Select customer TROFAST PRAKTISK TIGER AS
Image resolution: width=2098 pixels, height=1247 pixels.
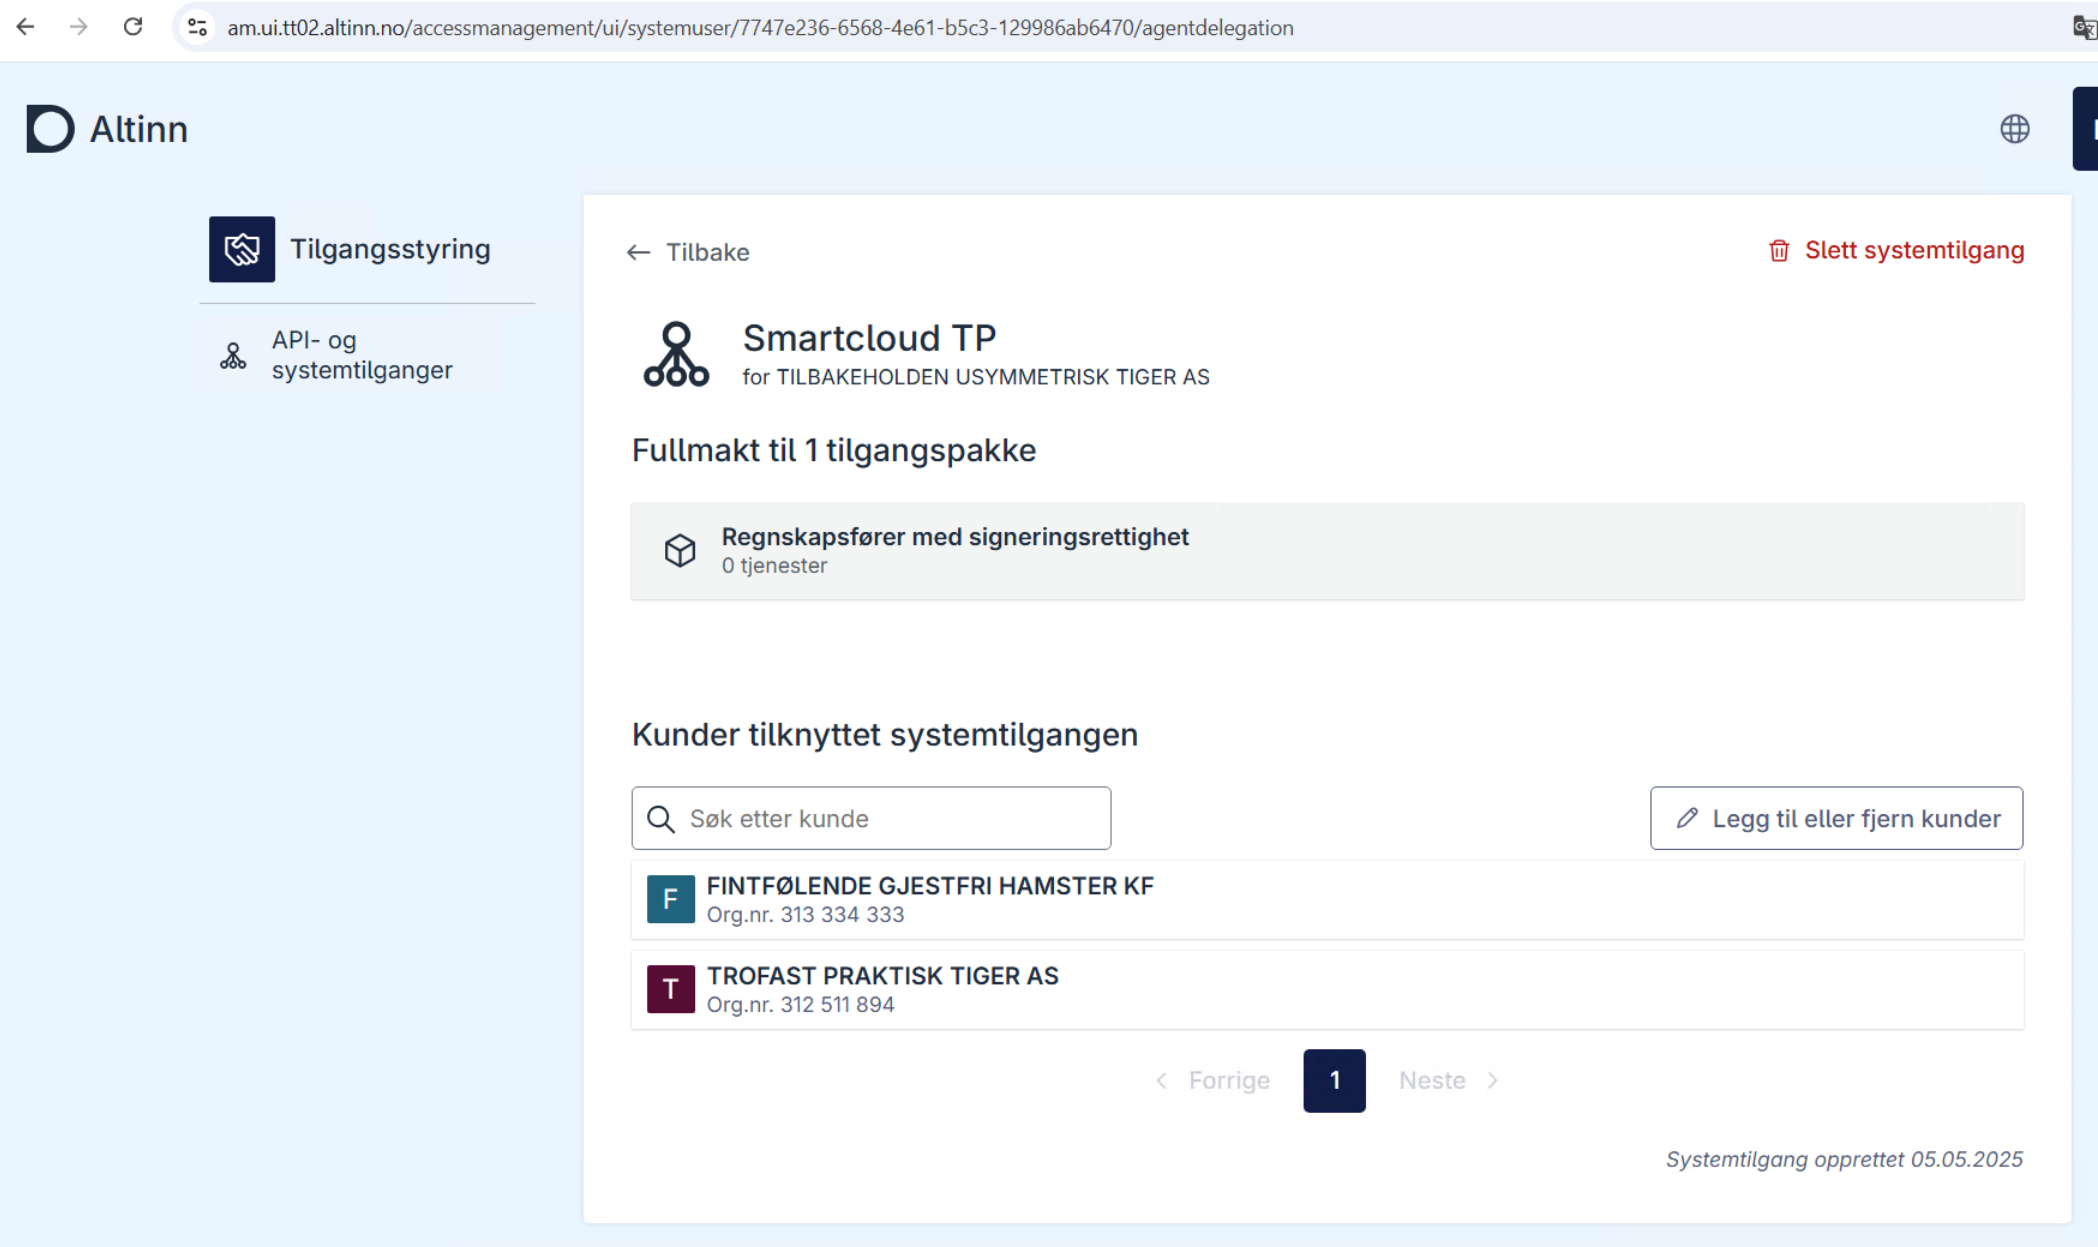tap(1327, 989)
